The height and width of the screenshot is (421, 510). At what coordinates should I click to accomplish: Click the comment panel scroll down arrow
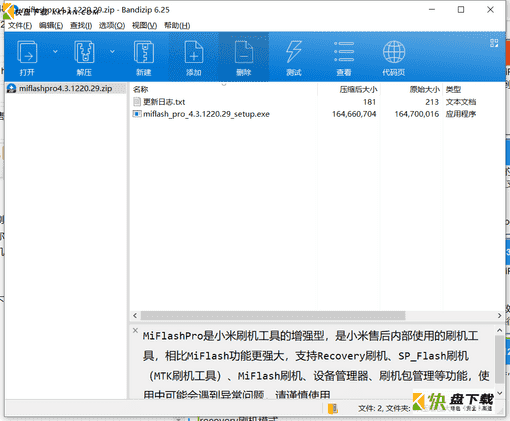499,393
